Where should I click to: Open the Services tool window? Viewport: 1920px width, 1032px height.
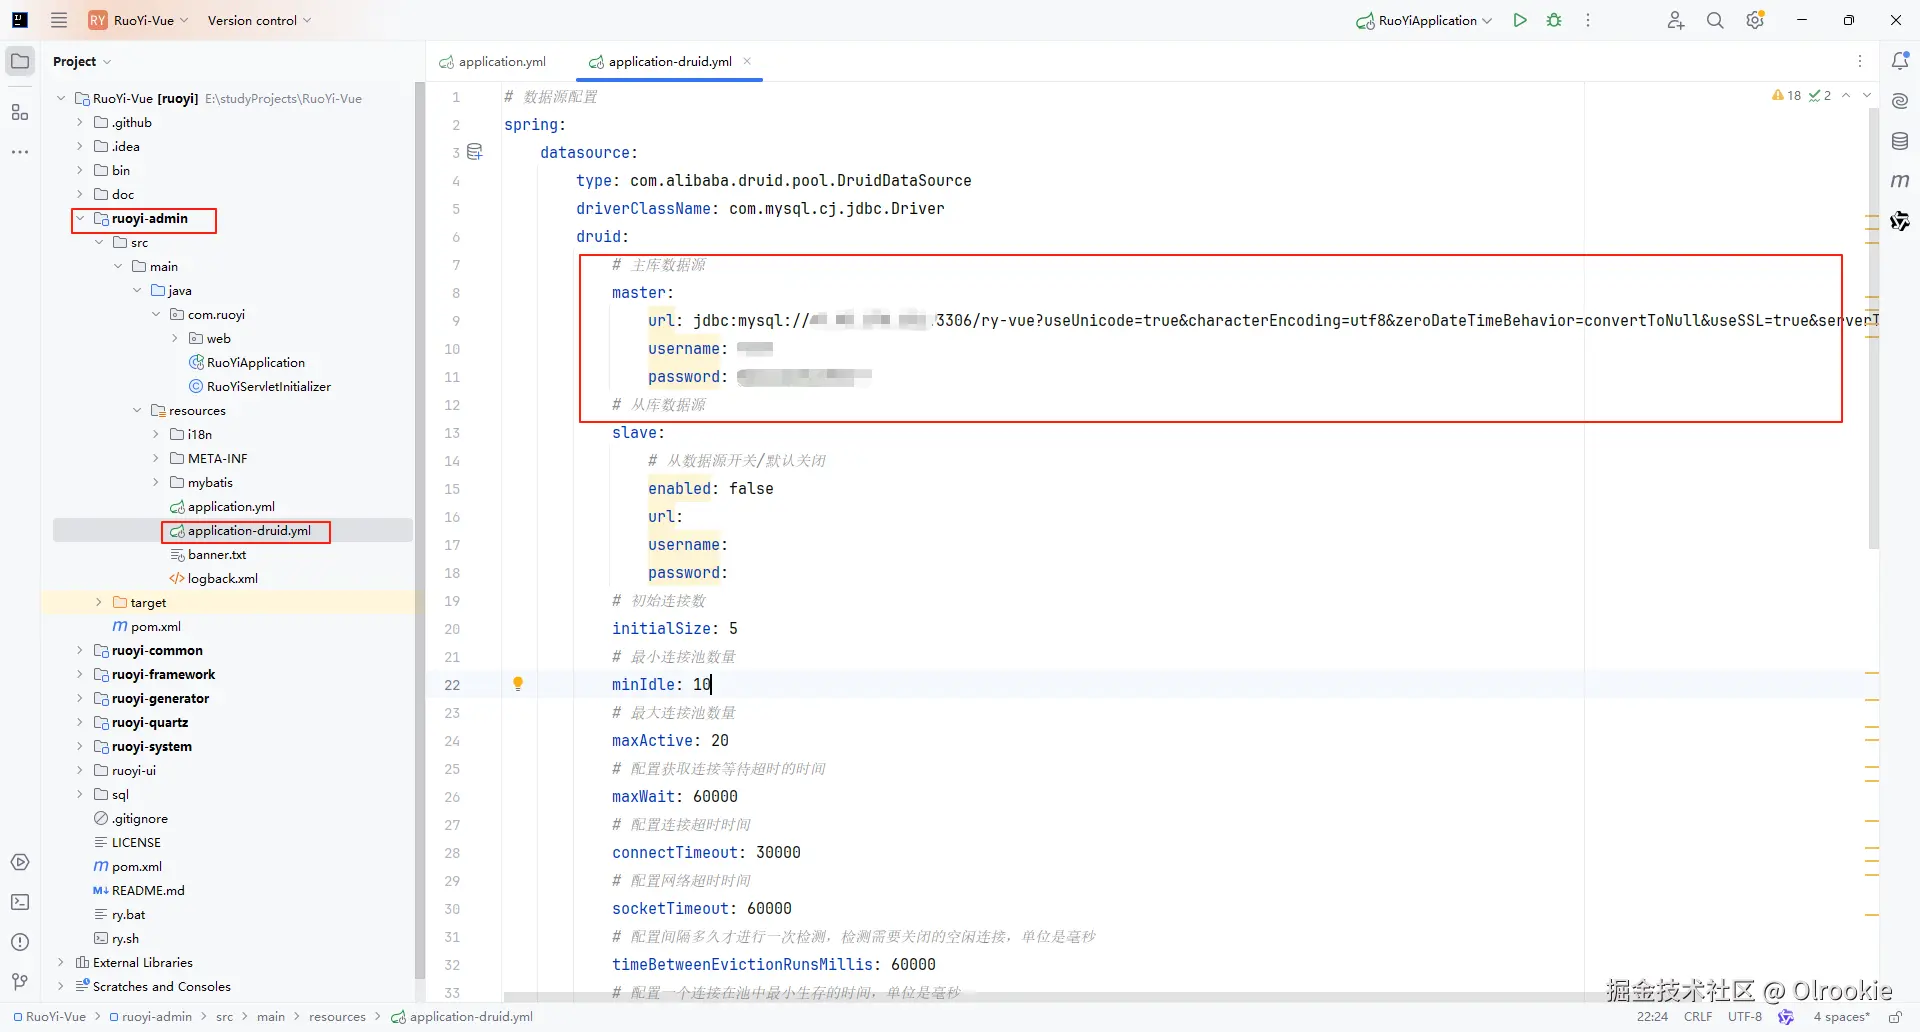20,862
